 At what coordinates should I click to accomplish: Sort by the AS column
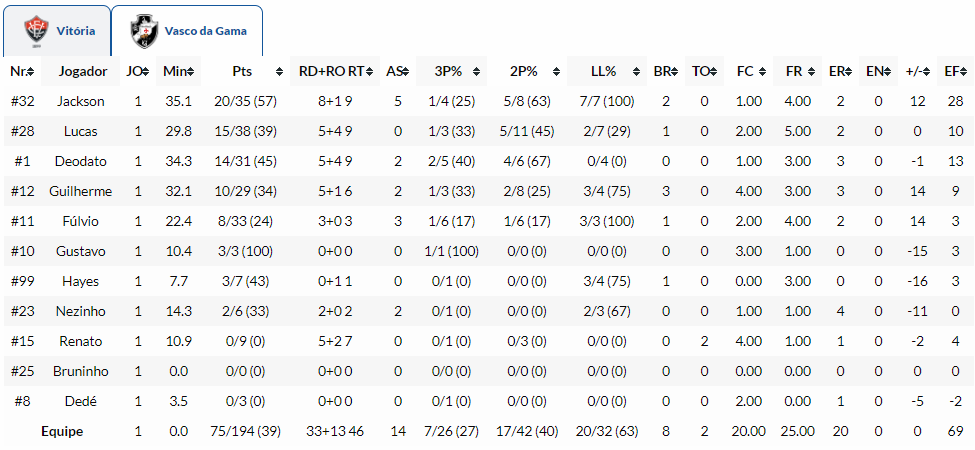pos(396,71)
